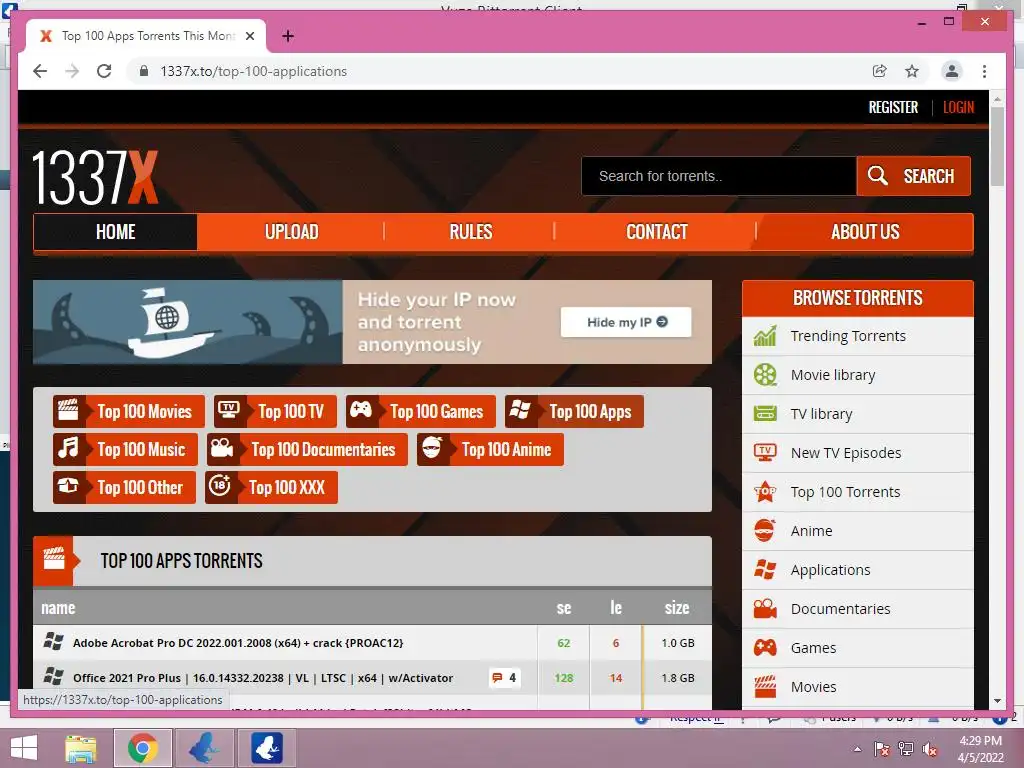
Task: Open Top 100 Documentaries category
Action: pyautogui.click(x=307, y=449)
